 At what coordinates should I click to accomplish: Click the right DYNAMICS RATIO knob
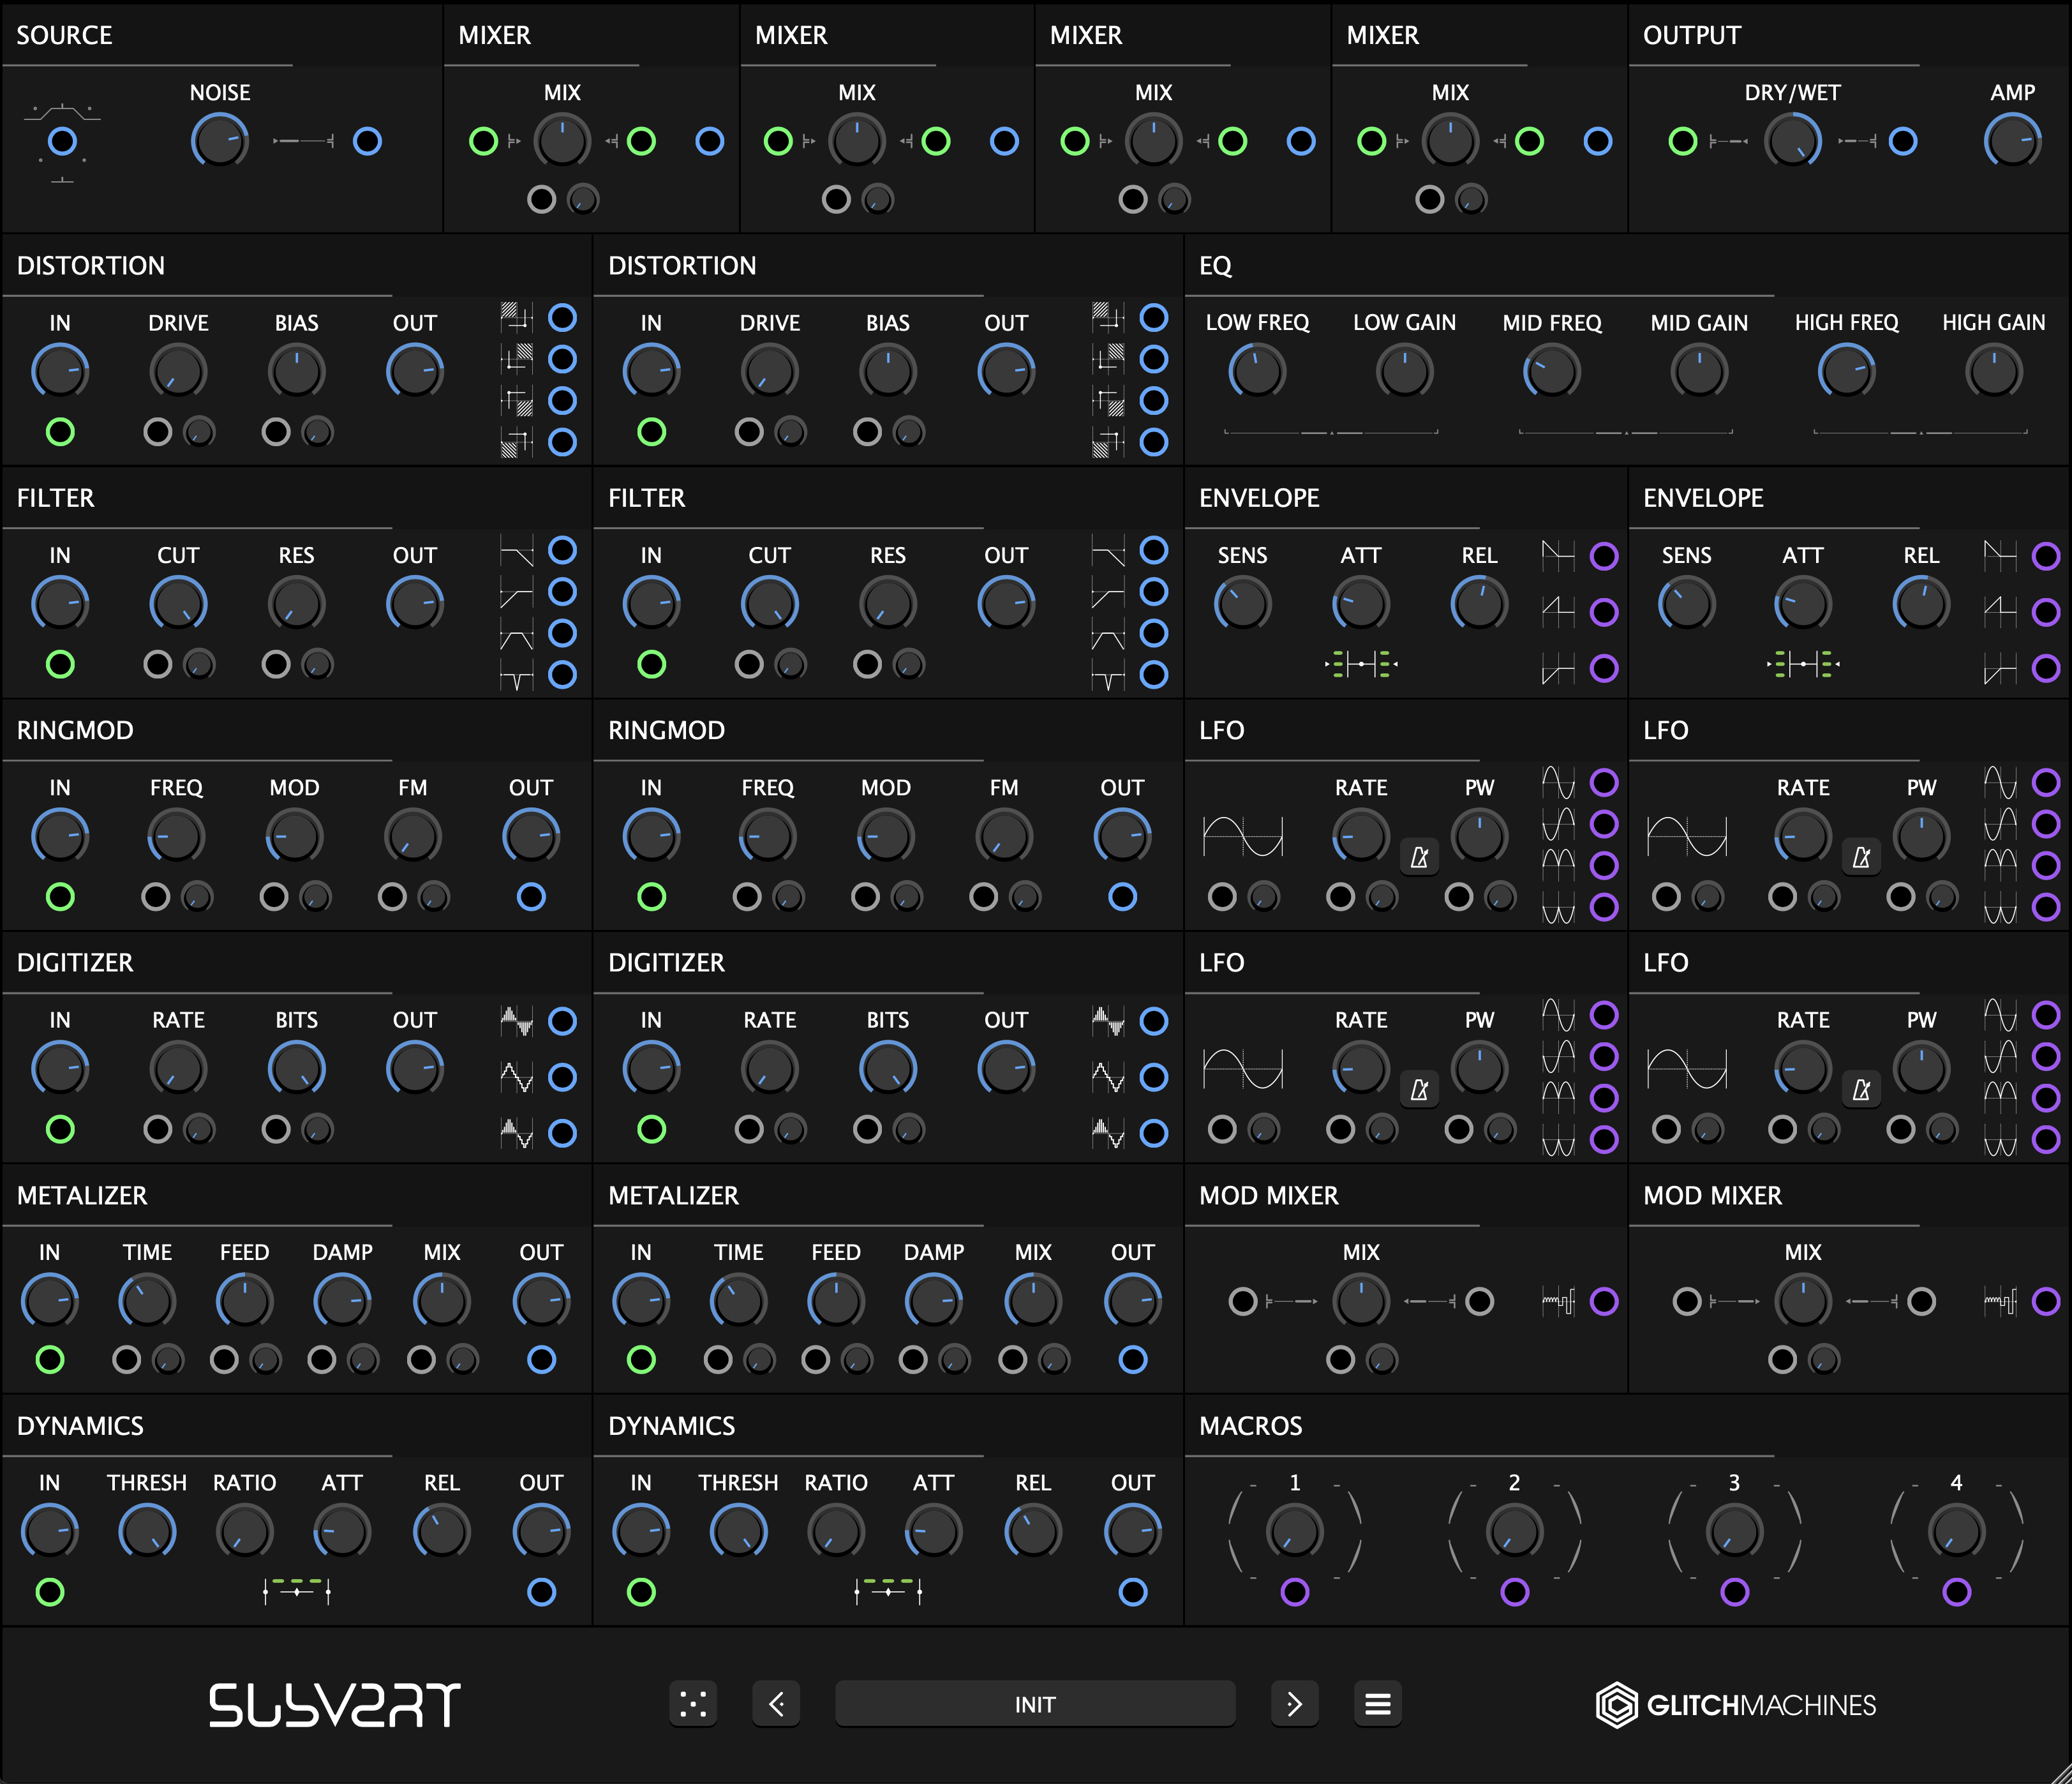836,1532
